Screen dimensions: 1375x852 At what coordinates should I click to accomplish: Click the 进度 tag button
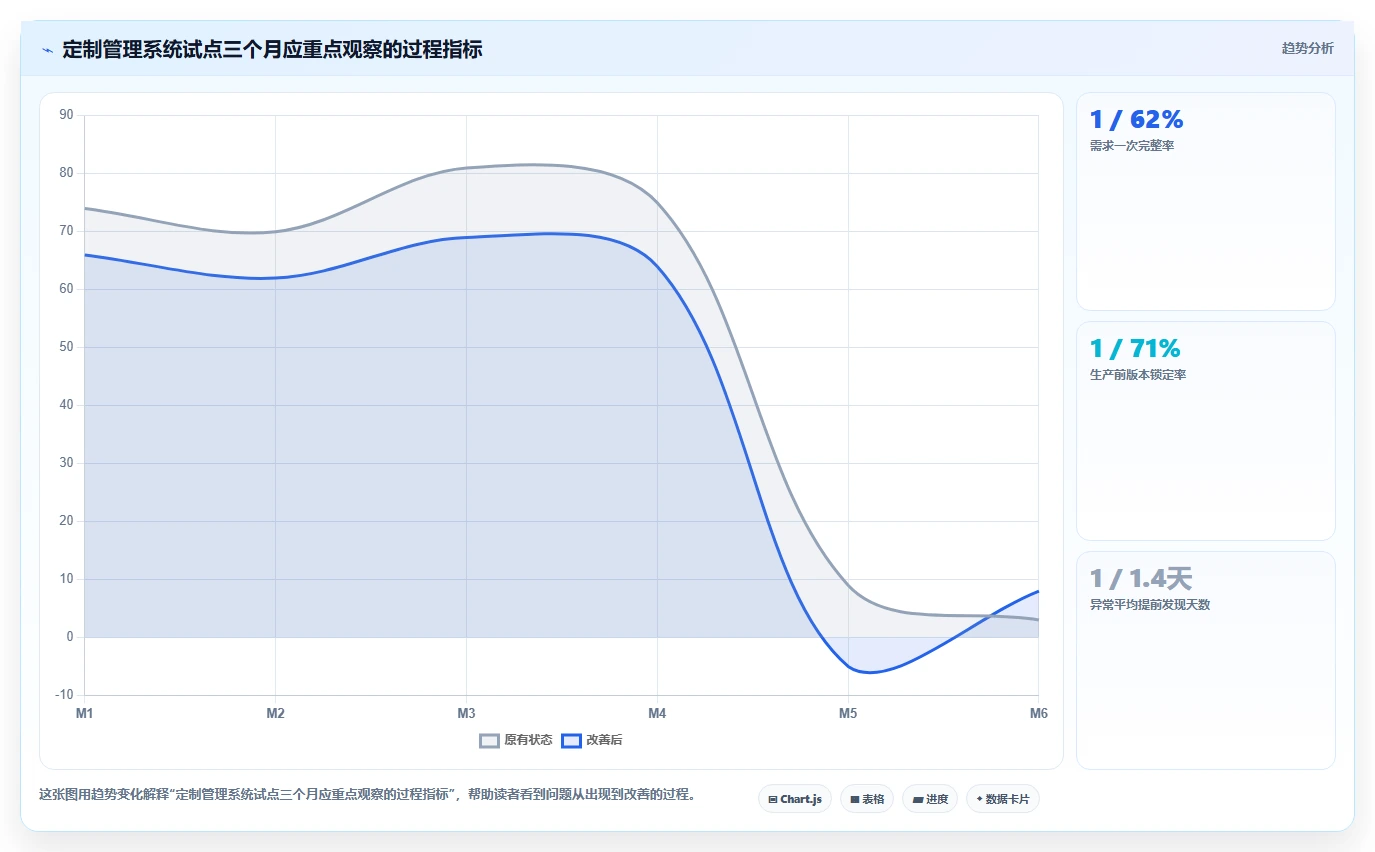tap(930, 799)
